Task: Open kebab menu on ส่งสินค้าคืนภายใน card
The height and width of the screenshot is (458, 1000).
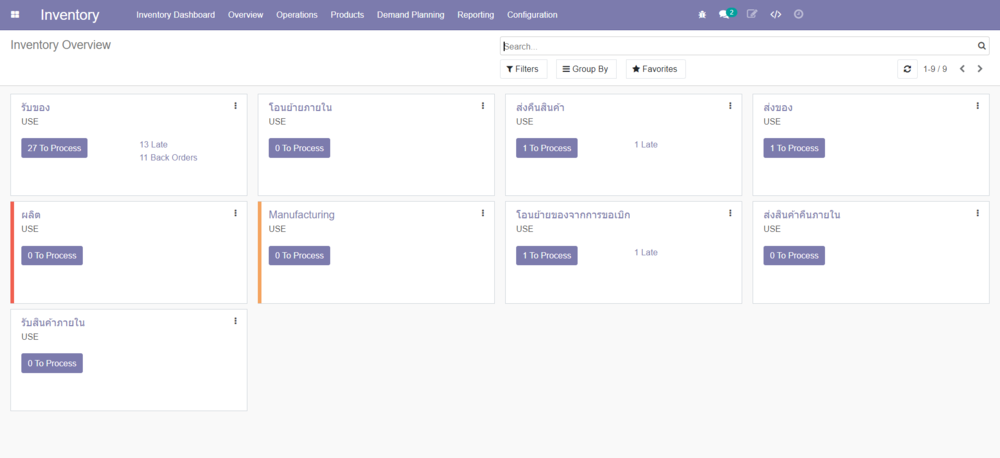Action: pos(978,213)
